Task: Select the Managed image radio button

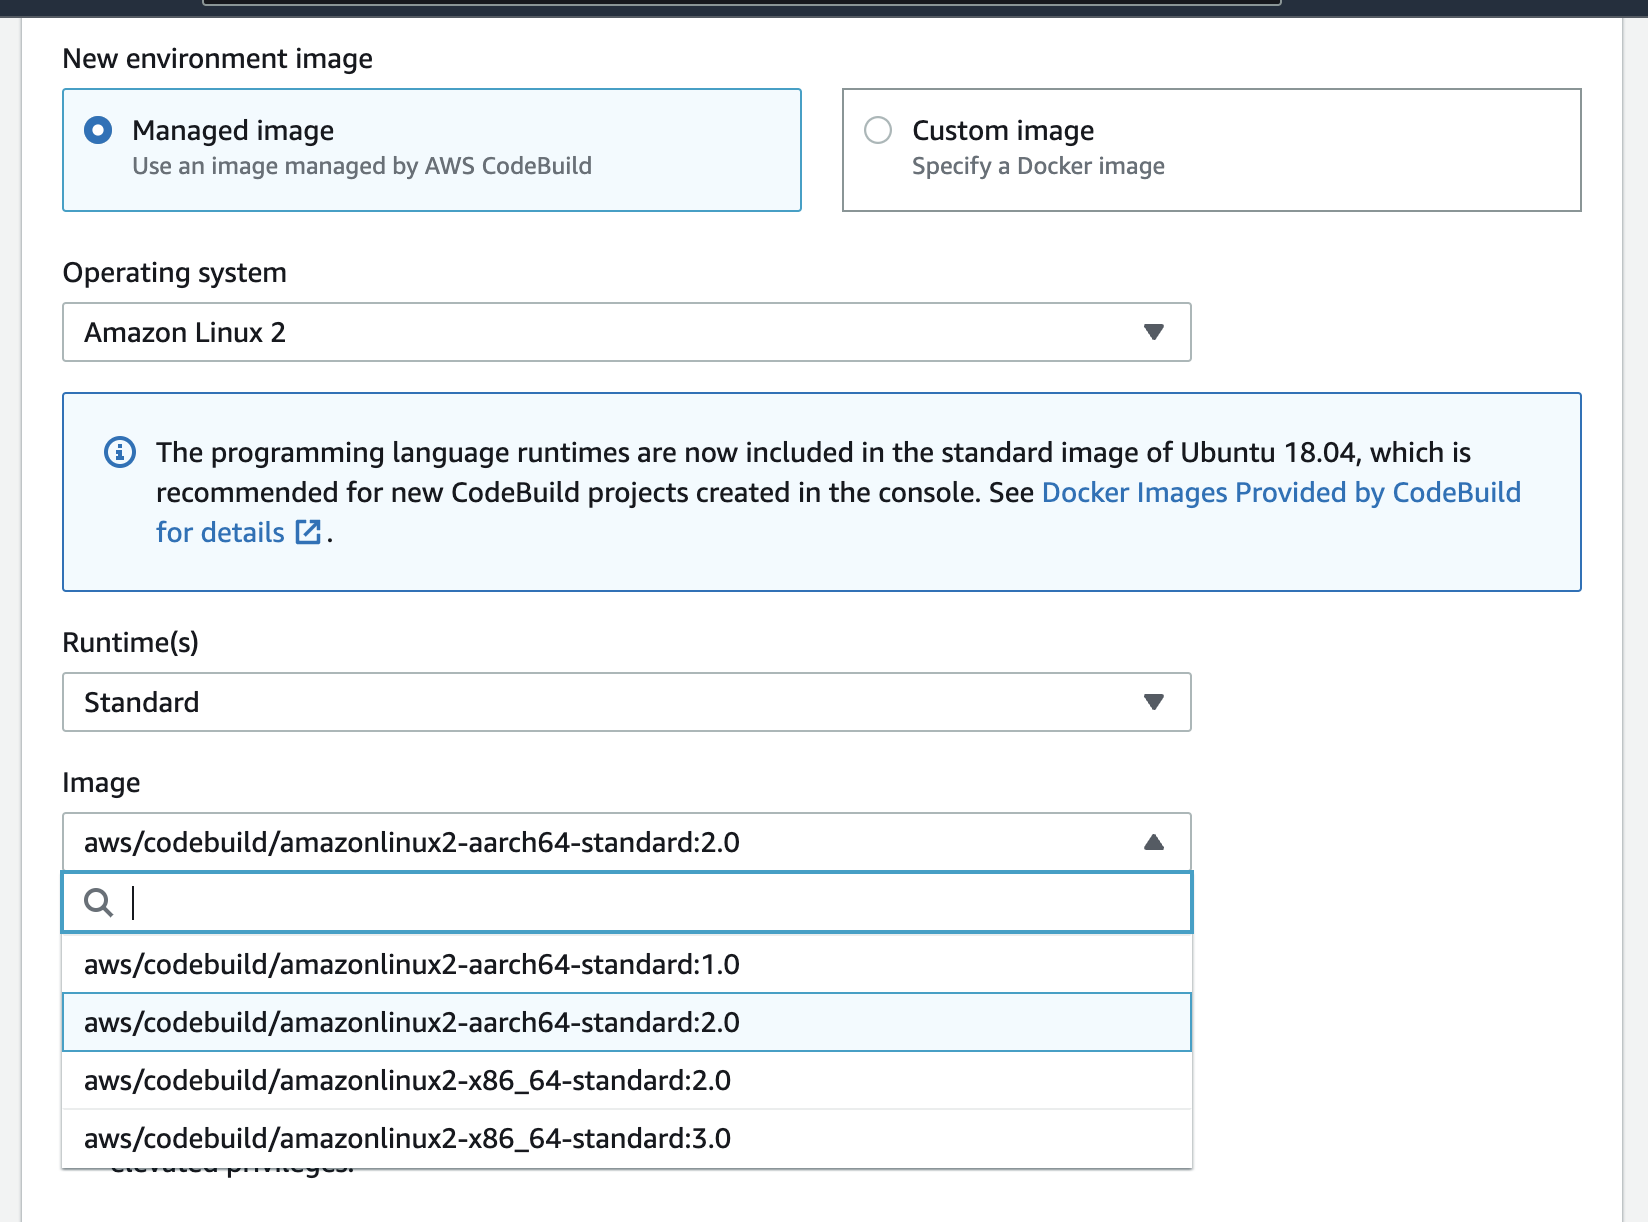Action: pos(98,130)
